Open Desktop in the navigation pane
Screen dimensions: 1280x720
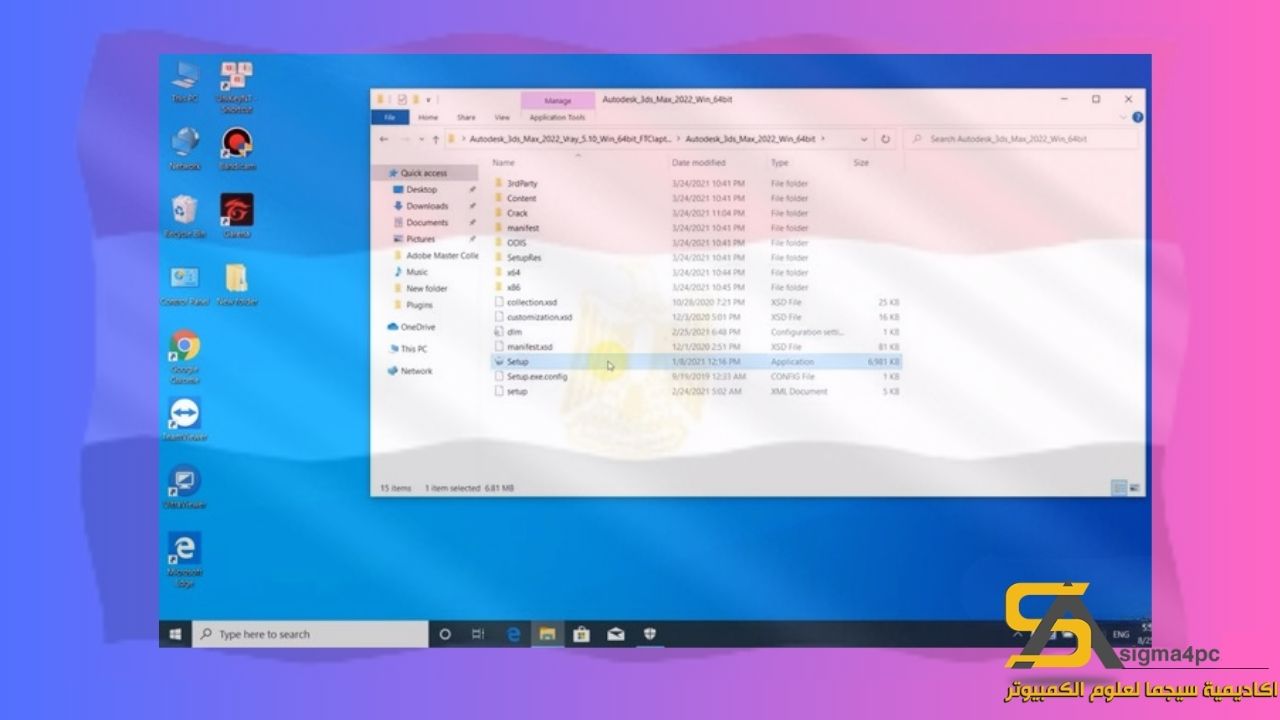coord(421,189)
